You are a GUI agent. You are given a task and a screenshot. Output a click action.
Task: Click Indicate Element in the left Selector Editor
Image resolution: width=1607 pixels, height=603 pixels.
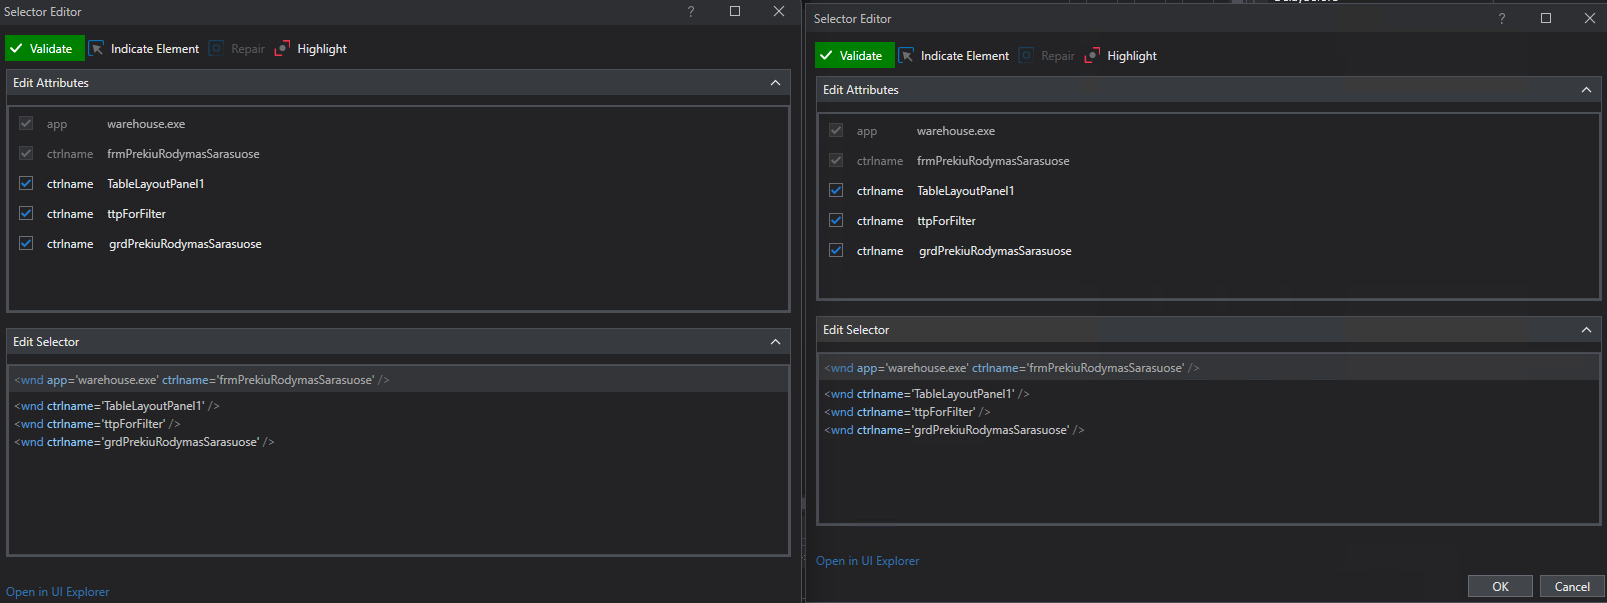point(144,49)
